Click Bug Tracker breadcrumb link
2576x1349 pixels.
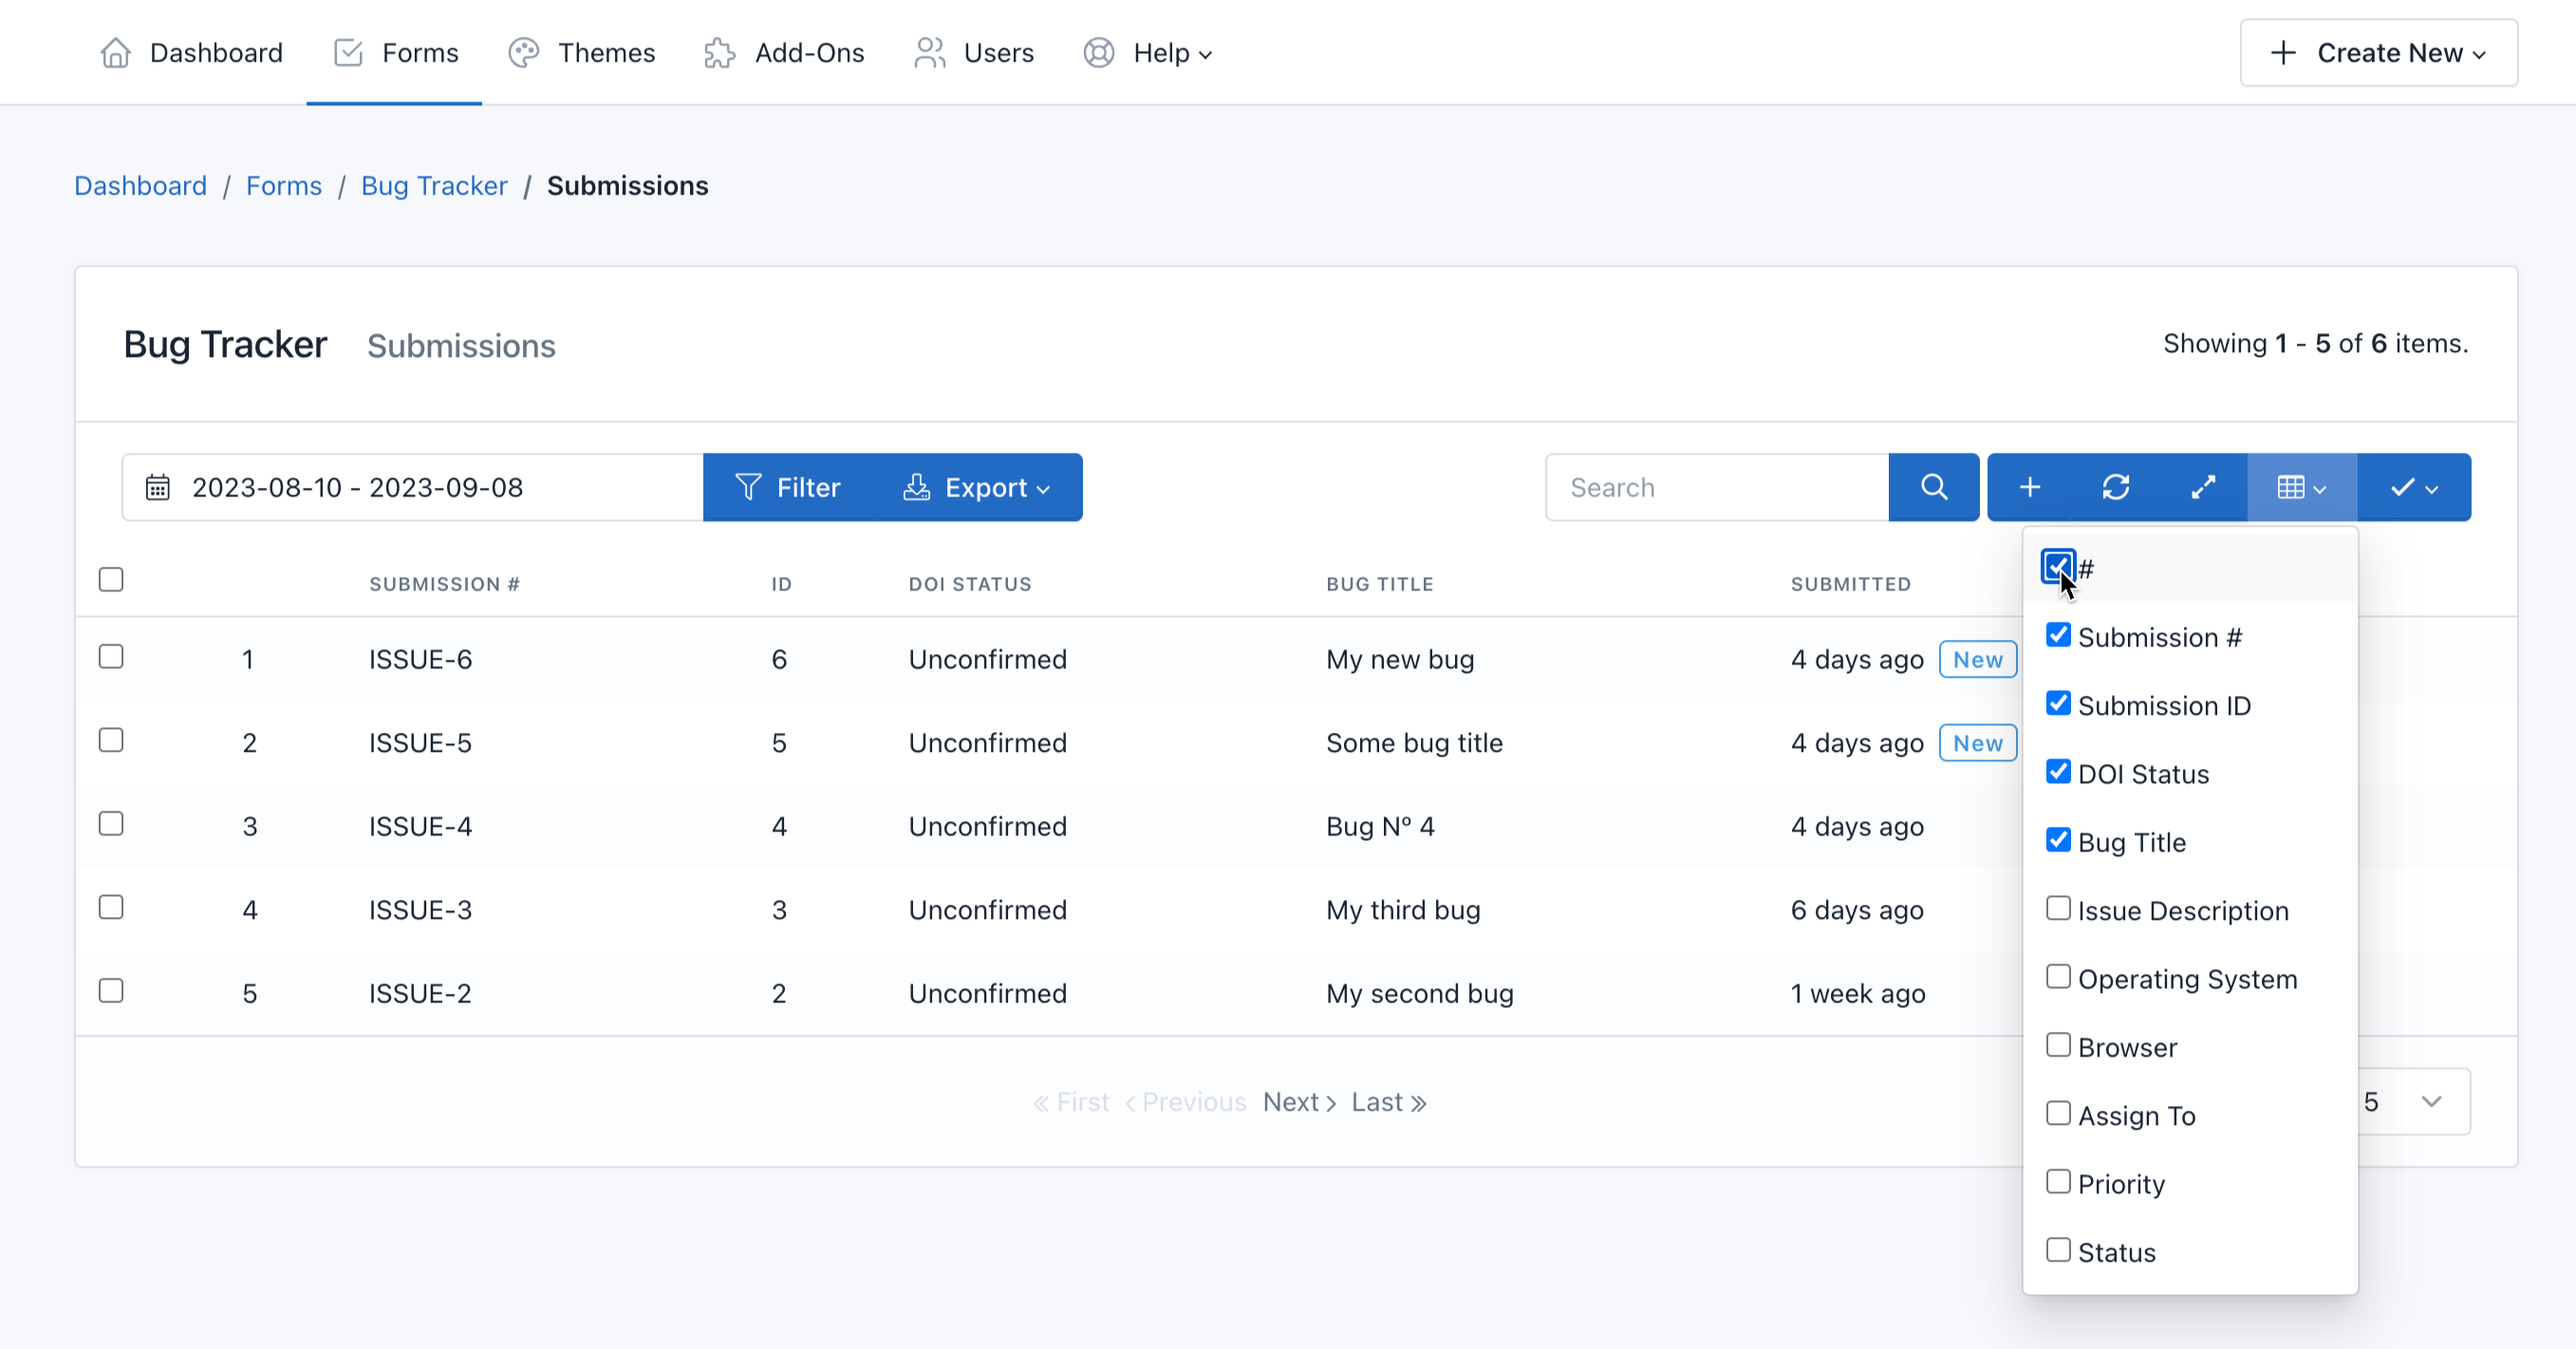[434, 186]
